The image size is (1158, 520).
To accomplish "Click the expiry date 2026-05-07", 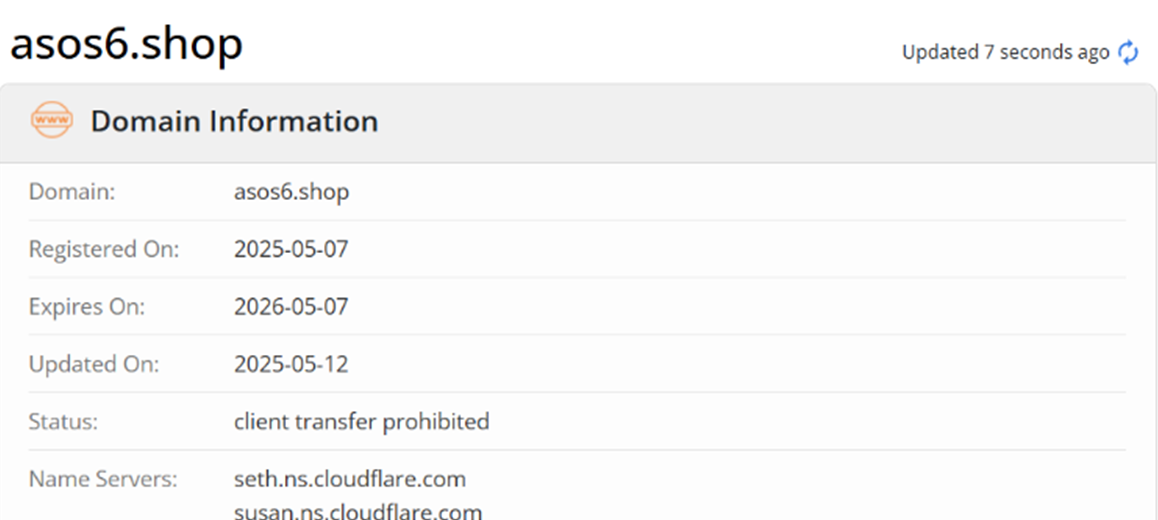I will coord(291,306).
